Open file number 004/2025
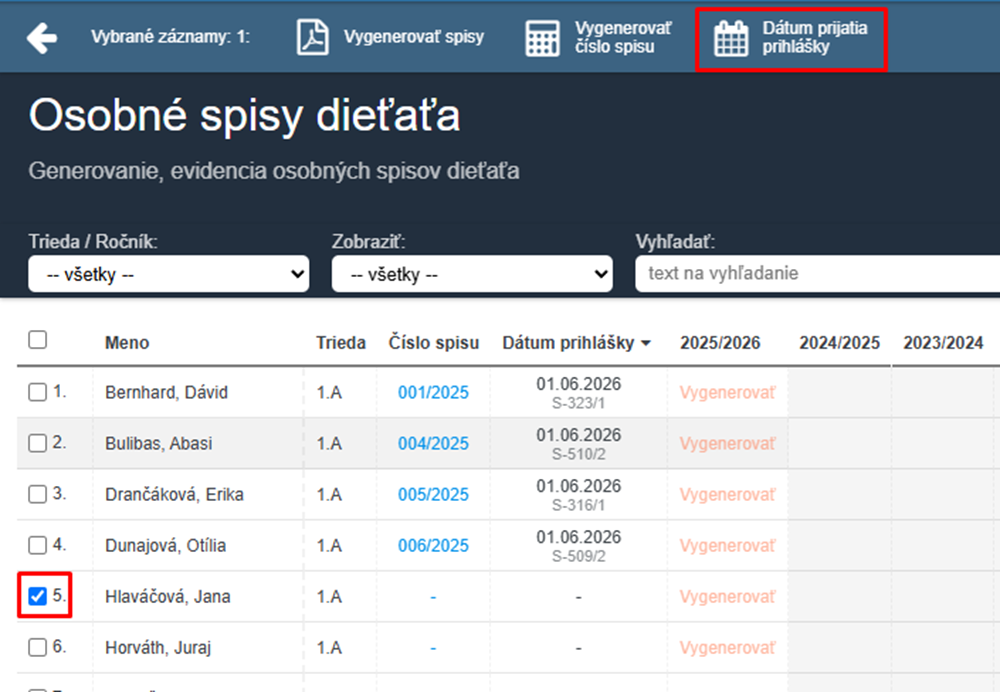Image resolution: width=1000 pixels, height=692 pixels. point(433,443)
